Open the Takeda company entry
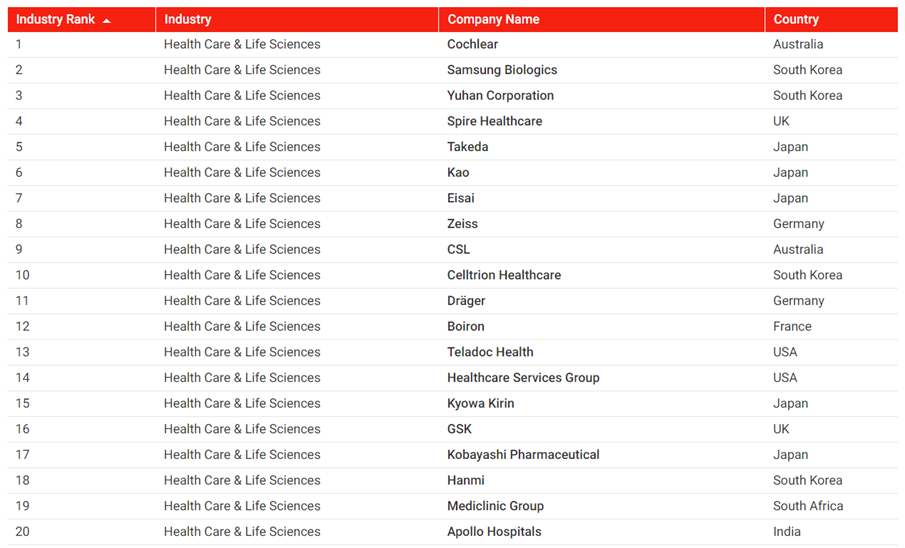The image size is (905, 548). tap(468, 147)
